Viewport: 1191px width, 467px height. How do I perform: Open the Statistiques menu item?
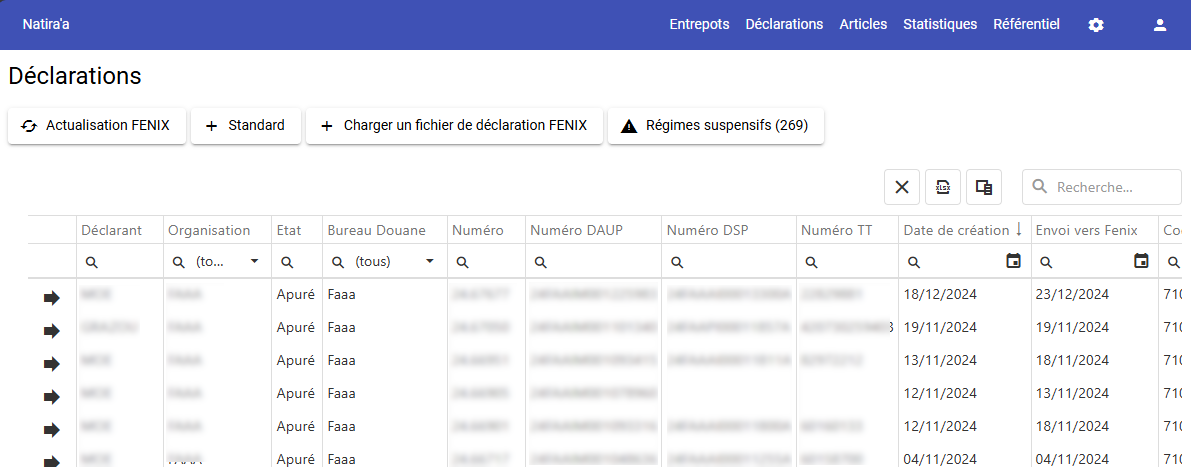click(939, 25)
